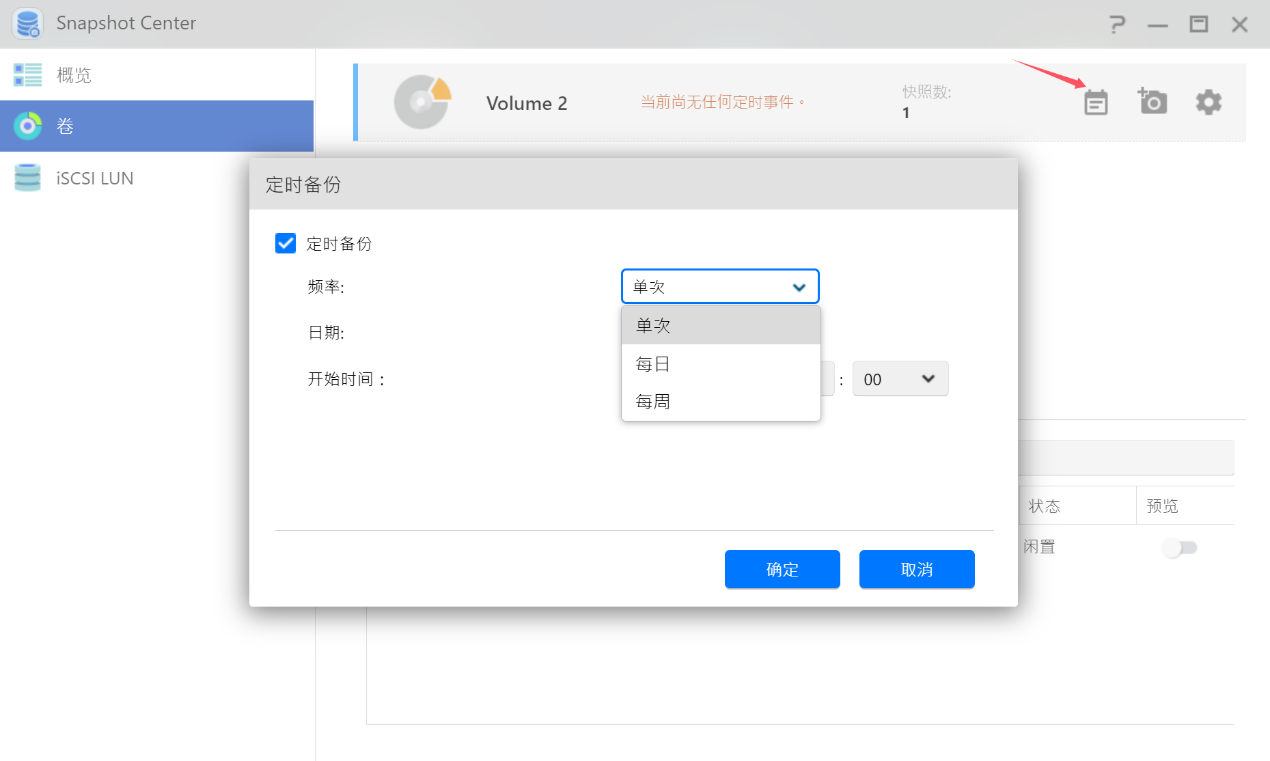This screenshot has height=761, width=1270.
Task: Open the minutes 00 dropdown
Action: 900,379
